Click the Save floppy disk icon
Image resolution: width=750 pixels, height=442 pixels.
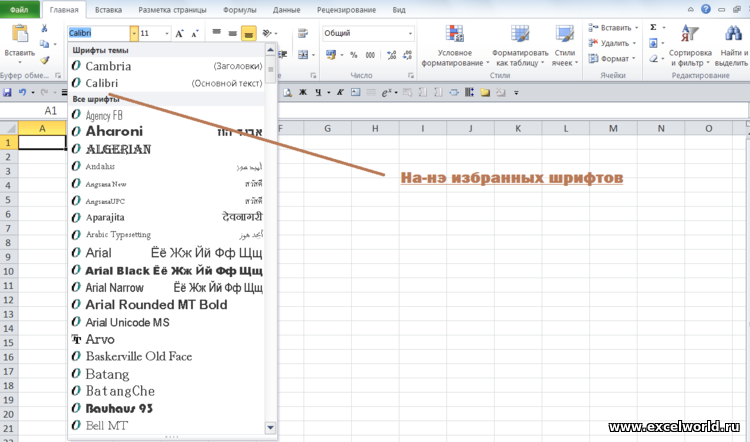7,92
